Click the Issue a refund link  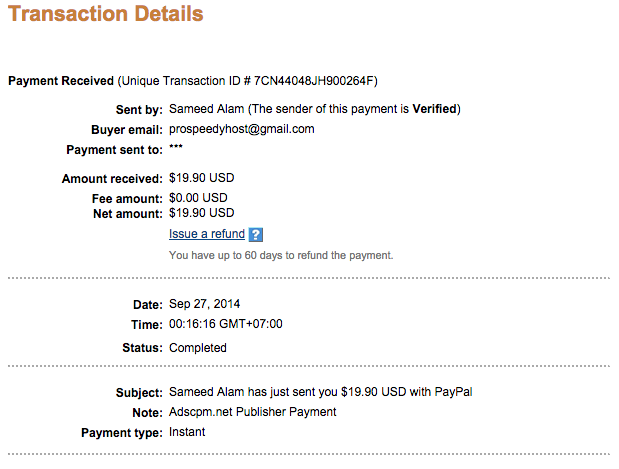click(207, 234)
